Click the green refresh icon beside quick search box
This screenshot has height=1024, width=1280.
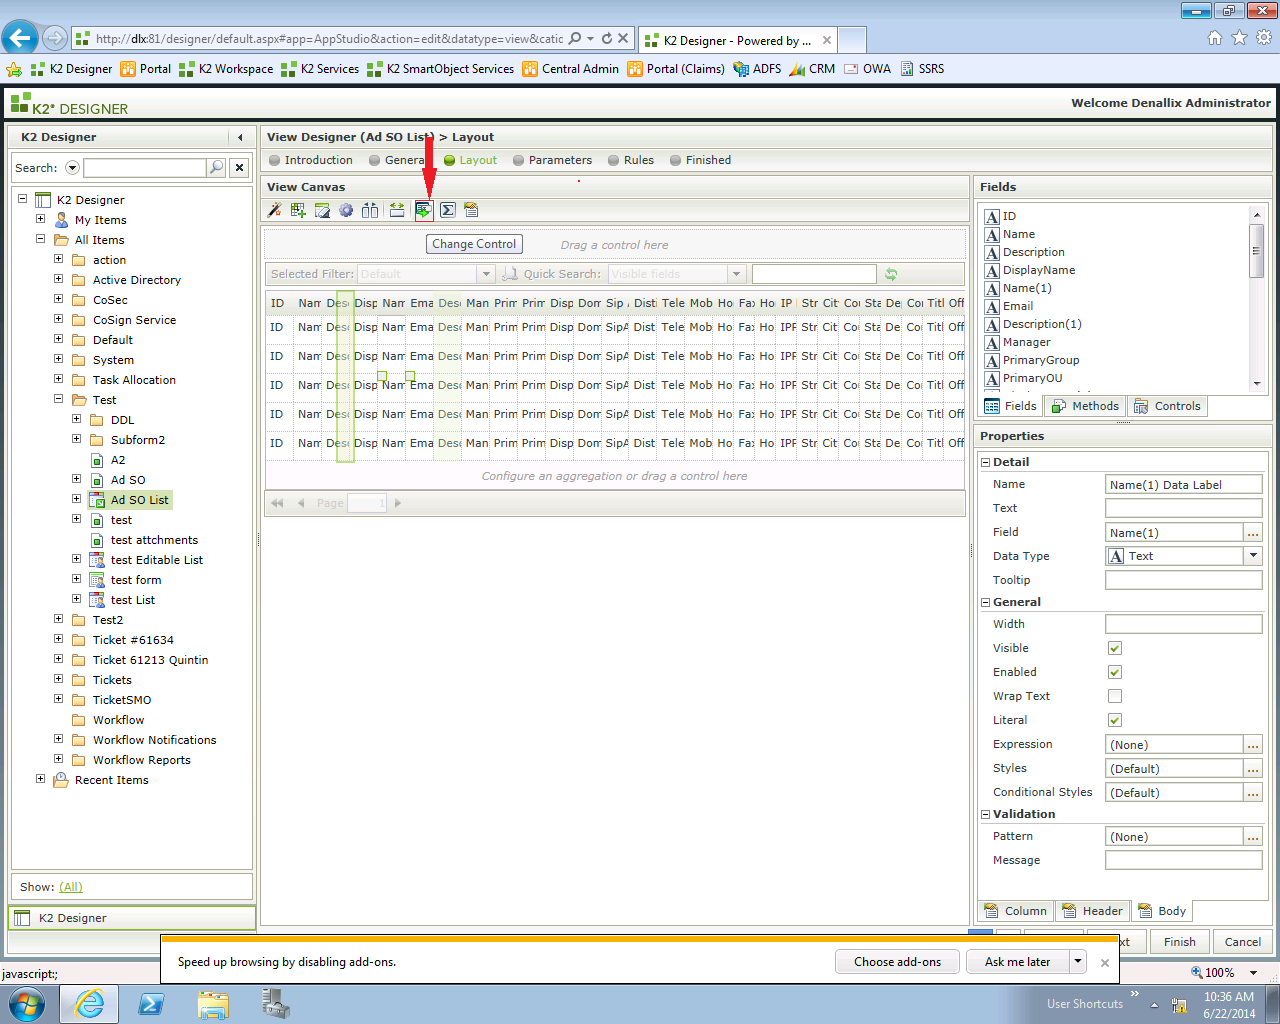[891, 274]
